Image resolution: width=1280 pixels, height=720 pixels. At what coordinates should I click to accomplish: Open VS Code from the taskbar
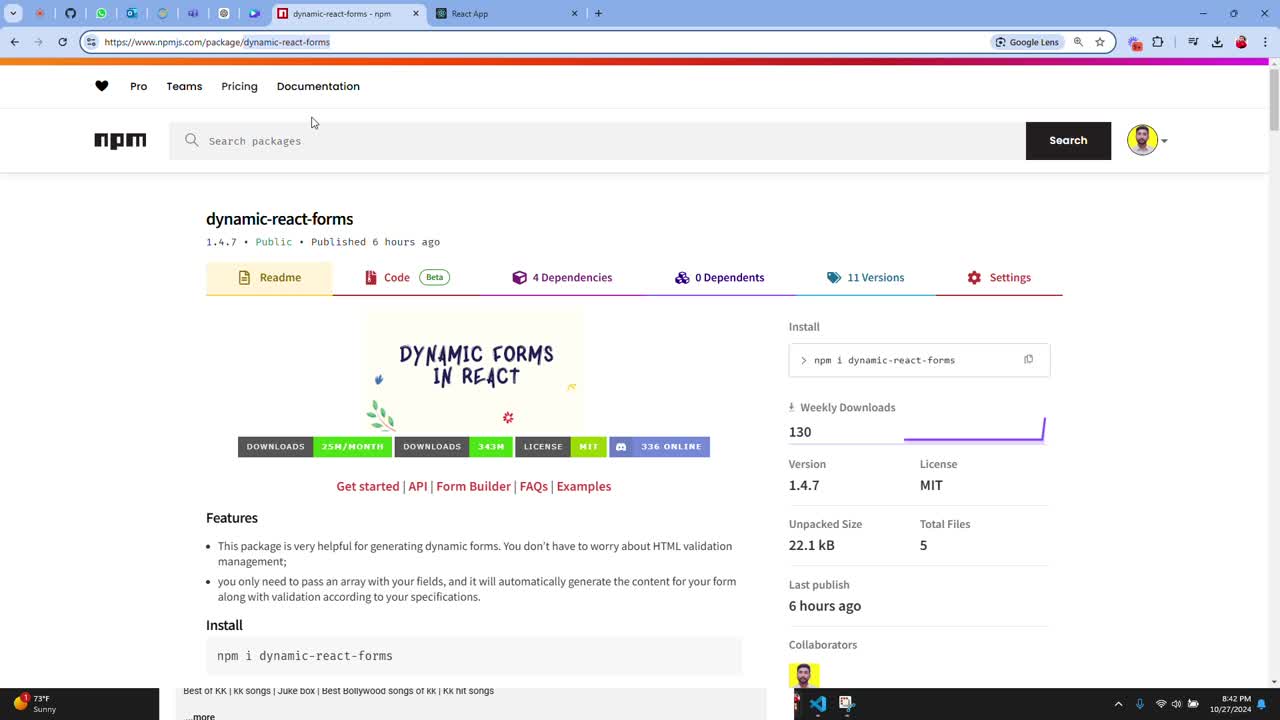818,704
